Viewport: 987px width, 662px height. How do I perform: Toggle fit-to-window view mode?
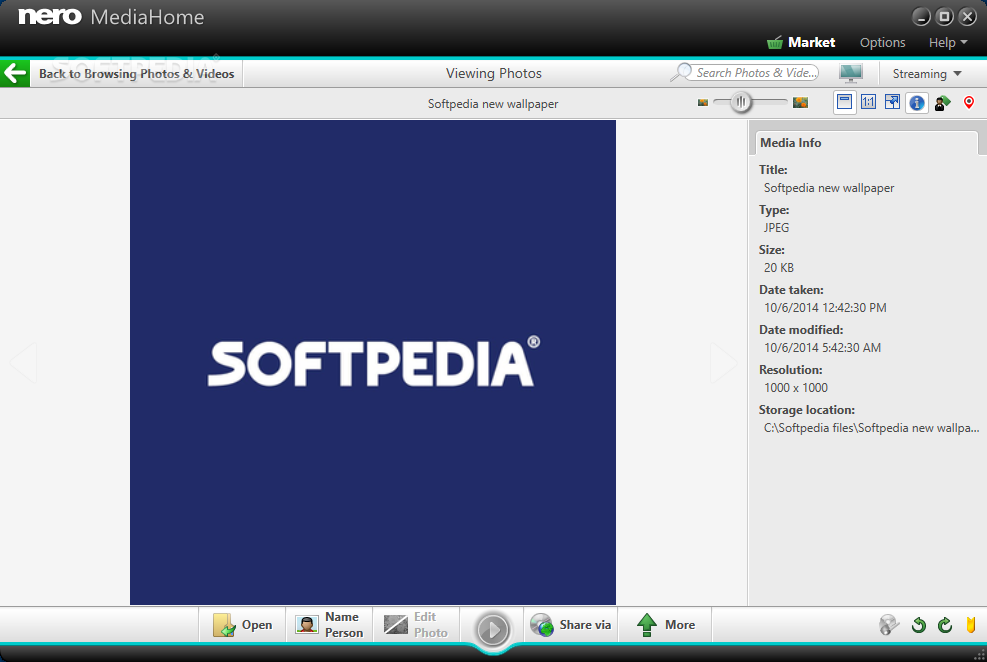[x=844, y=102]
